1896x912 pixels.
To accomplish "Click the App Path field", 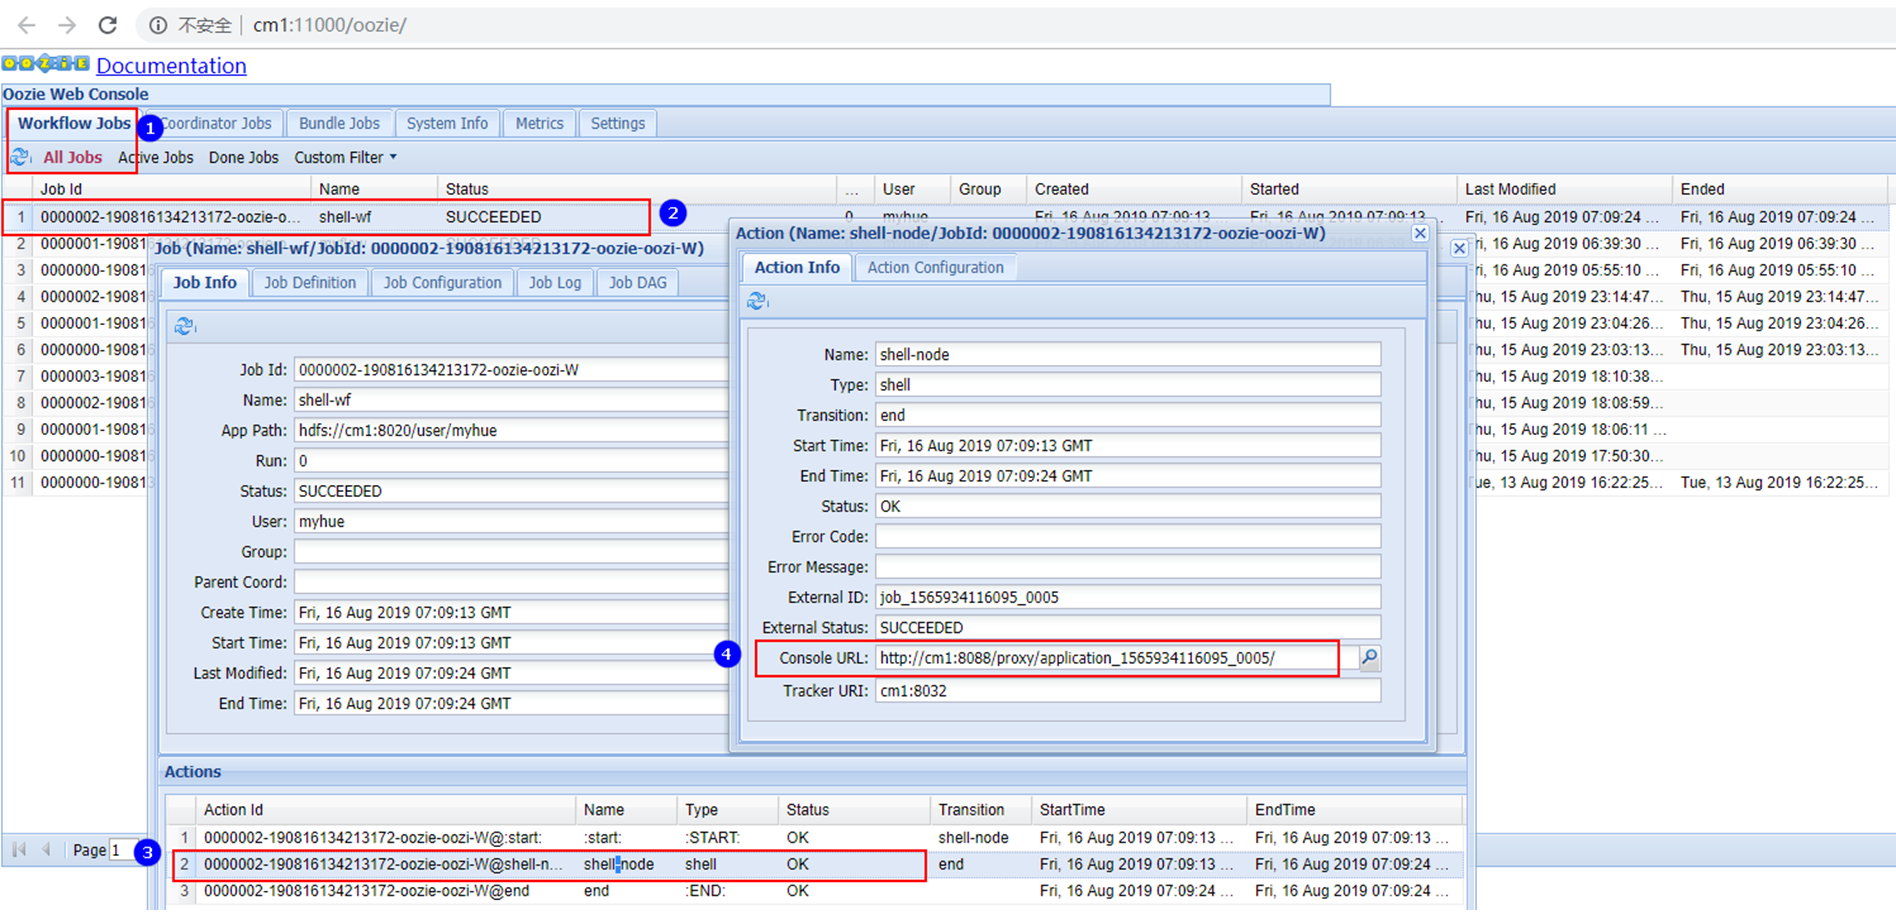I will 512,431.
